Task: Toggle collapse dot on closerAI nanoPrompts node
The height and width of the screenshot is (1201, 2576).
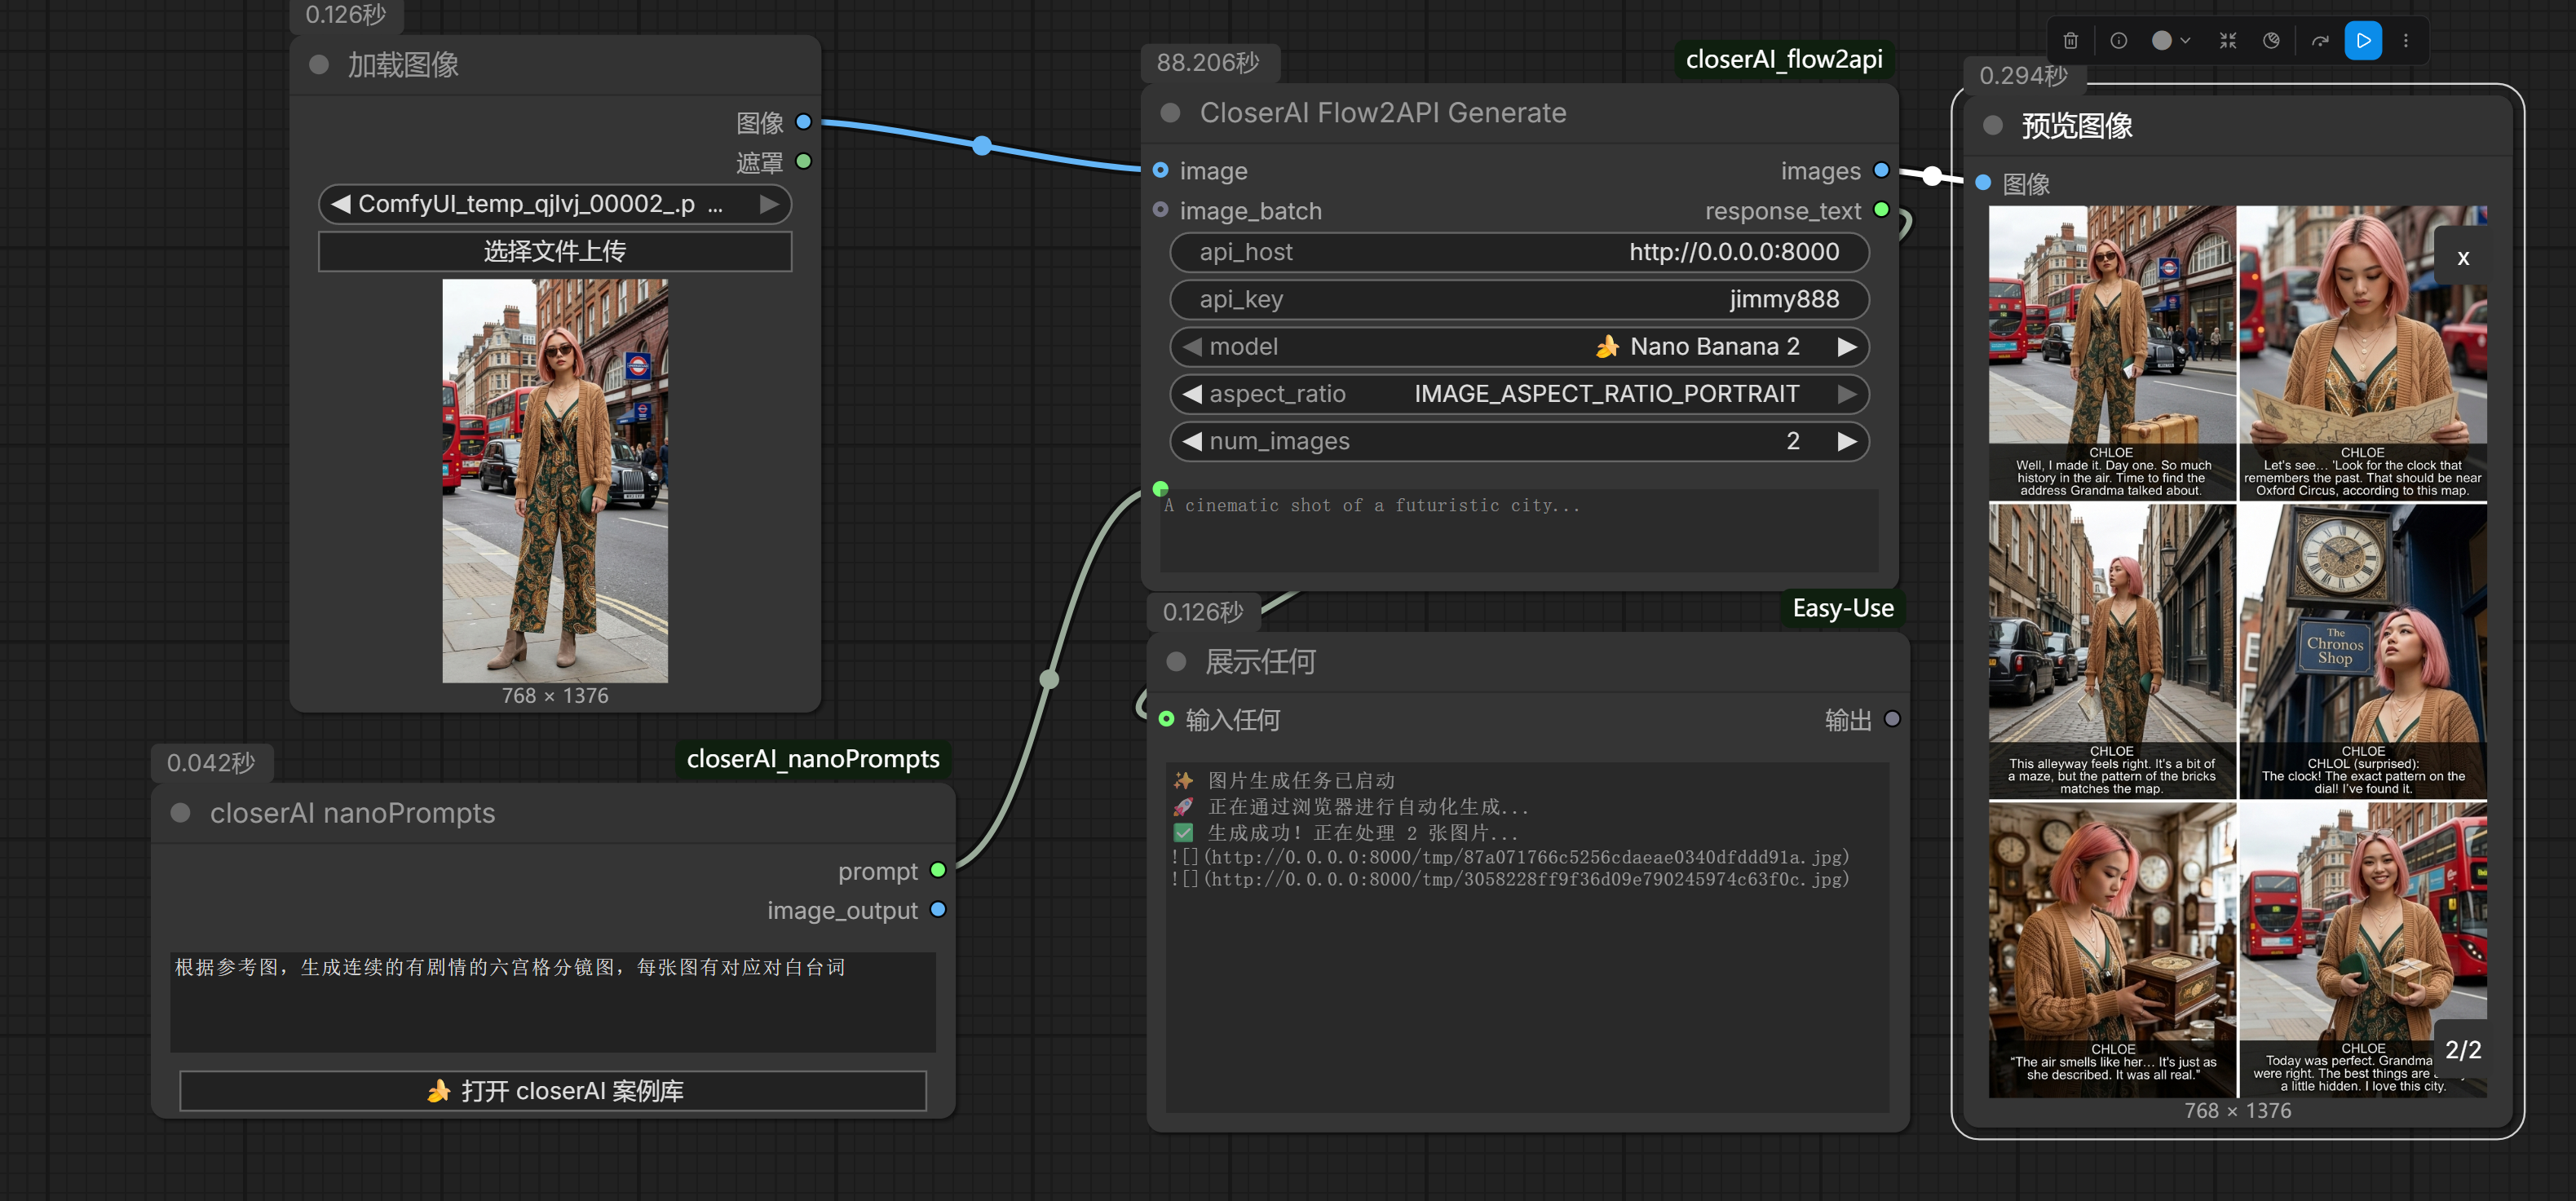Action: point(181,813)
